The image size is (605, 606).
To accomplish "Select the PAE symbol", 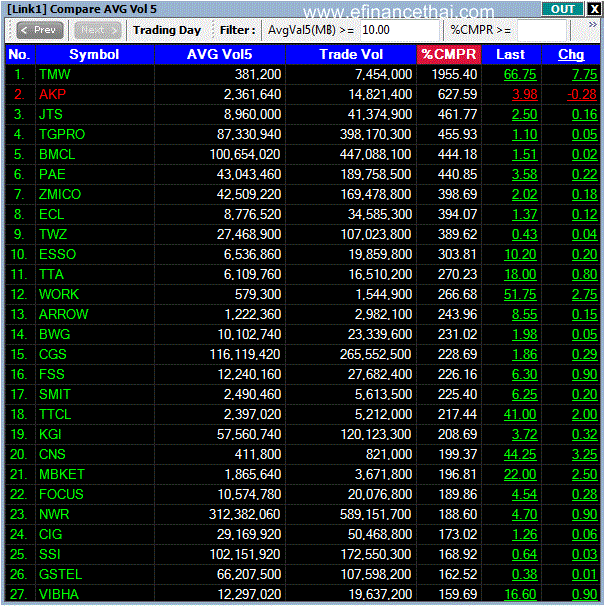I will (52, 174).
